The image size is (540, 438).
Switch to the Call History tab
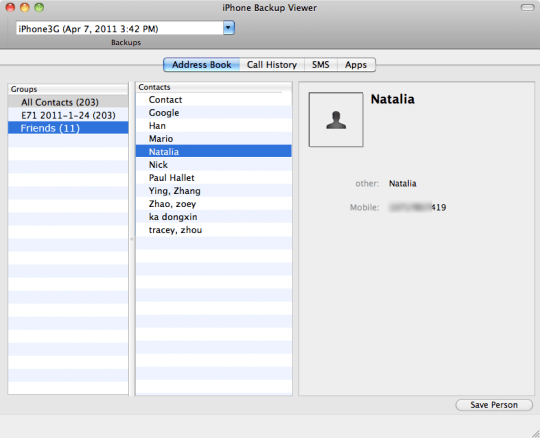(272, 65)
